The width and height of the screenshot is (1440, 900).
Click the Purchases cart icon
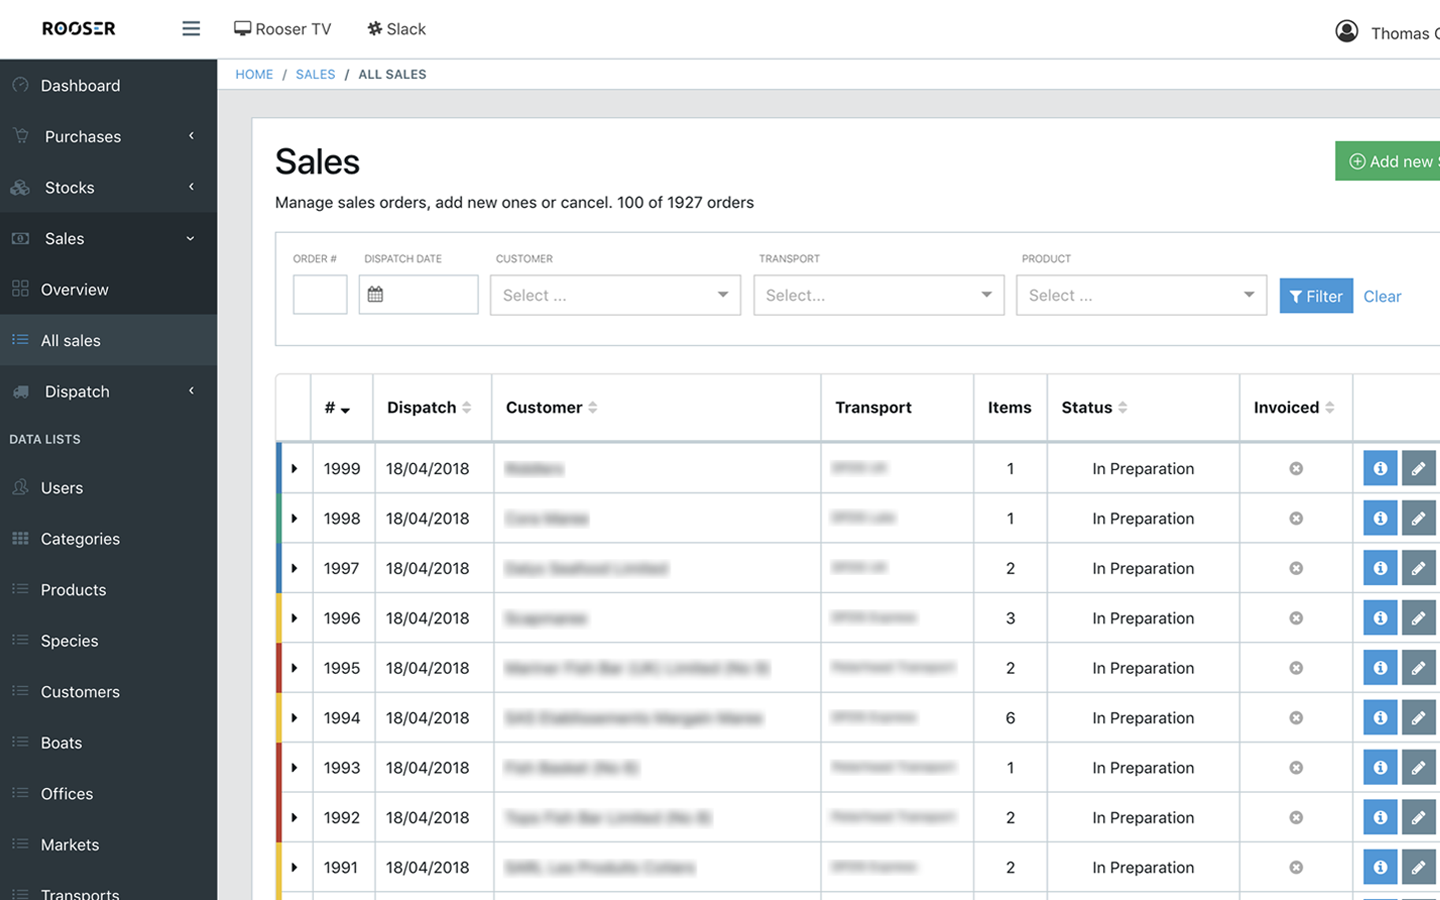click(20, 135)
